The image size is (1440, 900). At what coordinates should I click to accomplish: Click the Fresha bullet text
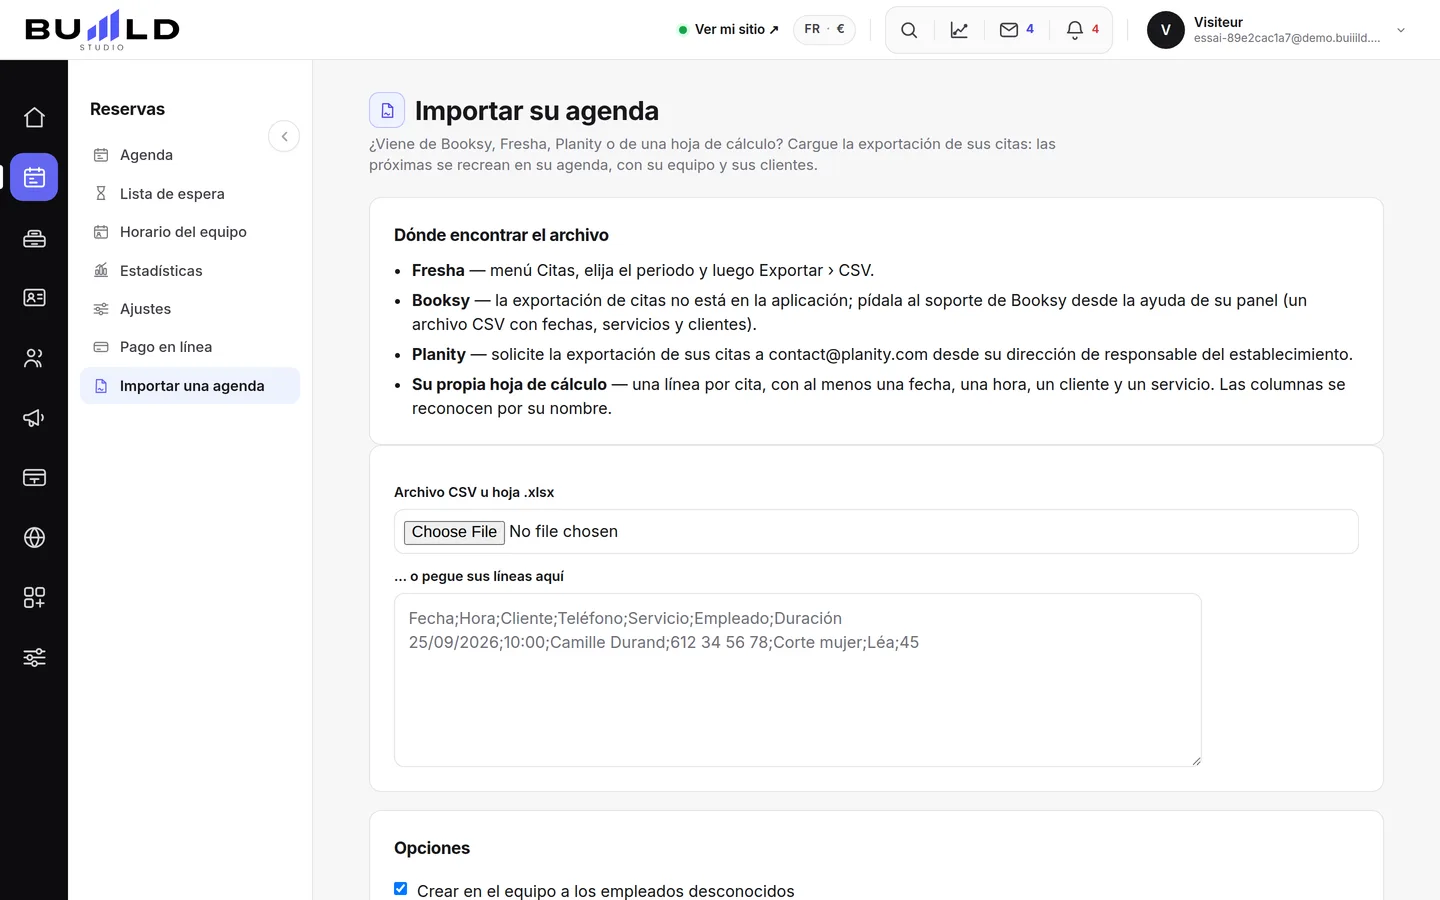(643, 270)
